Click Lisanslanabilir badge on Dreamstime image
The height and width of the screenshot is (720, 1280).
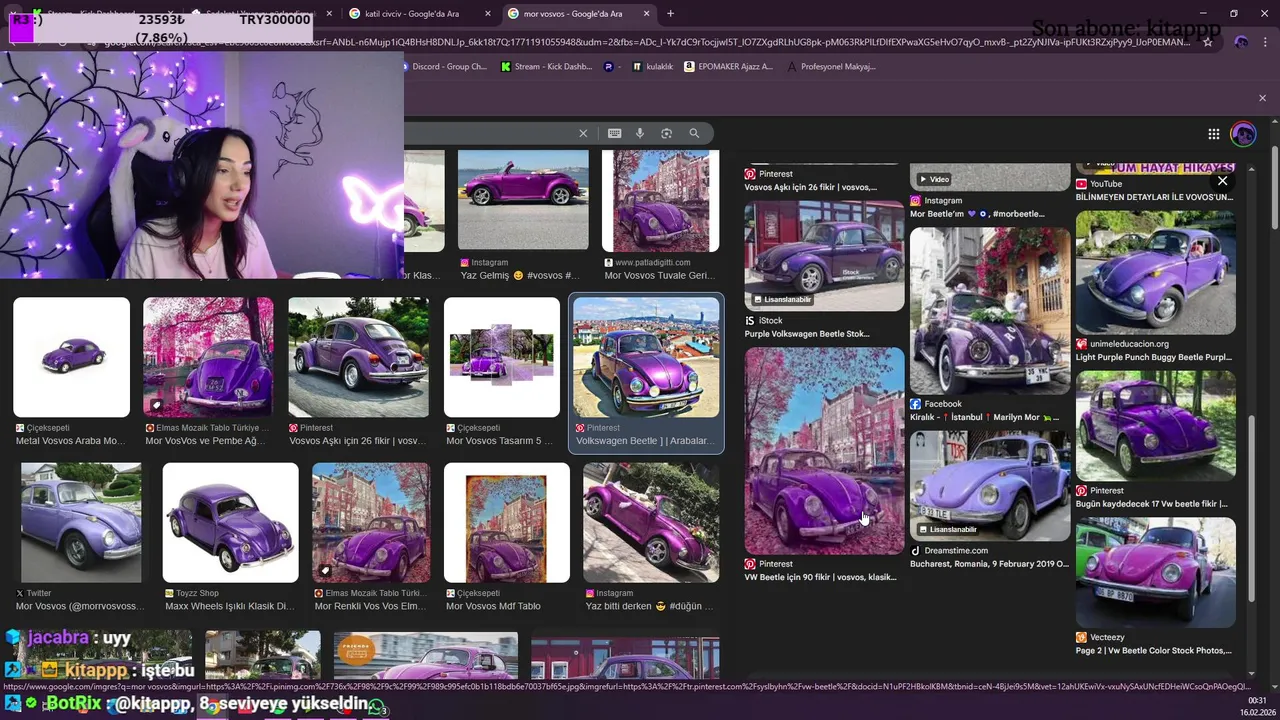948,529
